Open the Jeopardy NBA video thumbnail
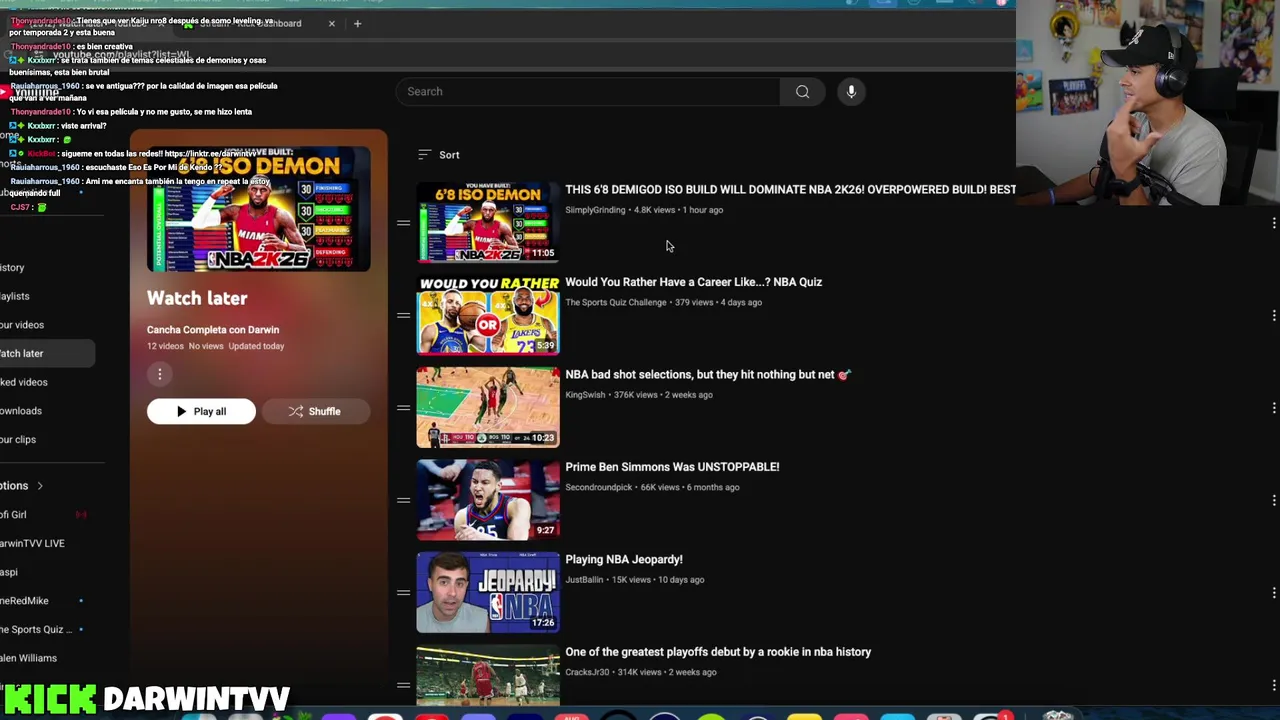 (488, 592)
